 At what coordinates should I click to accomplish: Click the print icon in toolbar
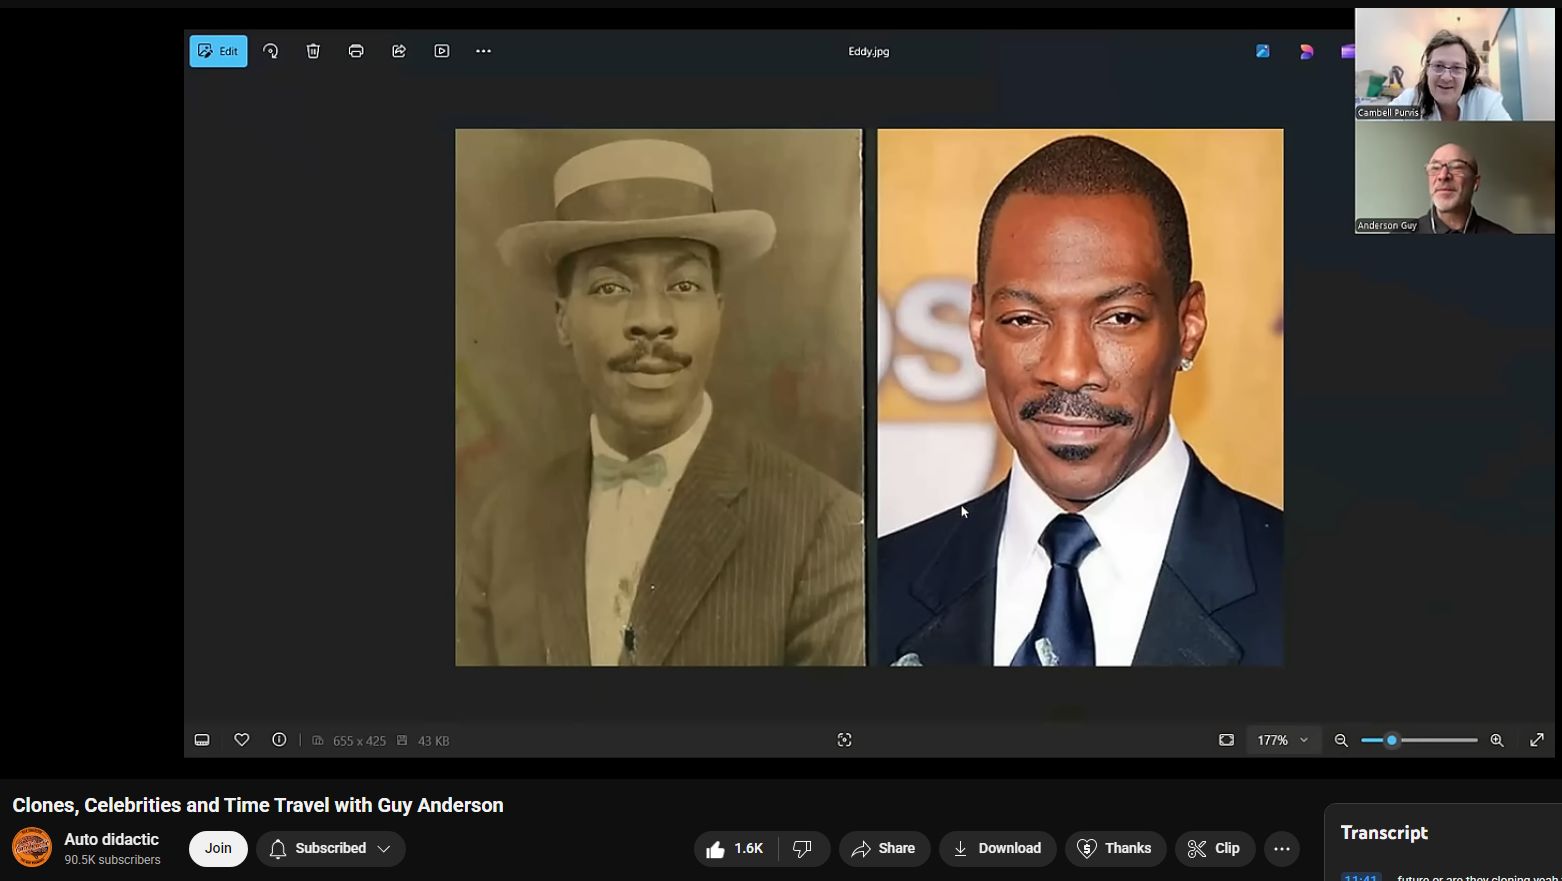tap(356, 51)
